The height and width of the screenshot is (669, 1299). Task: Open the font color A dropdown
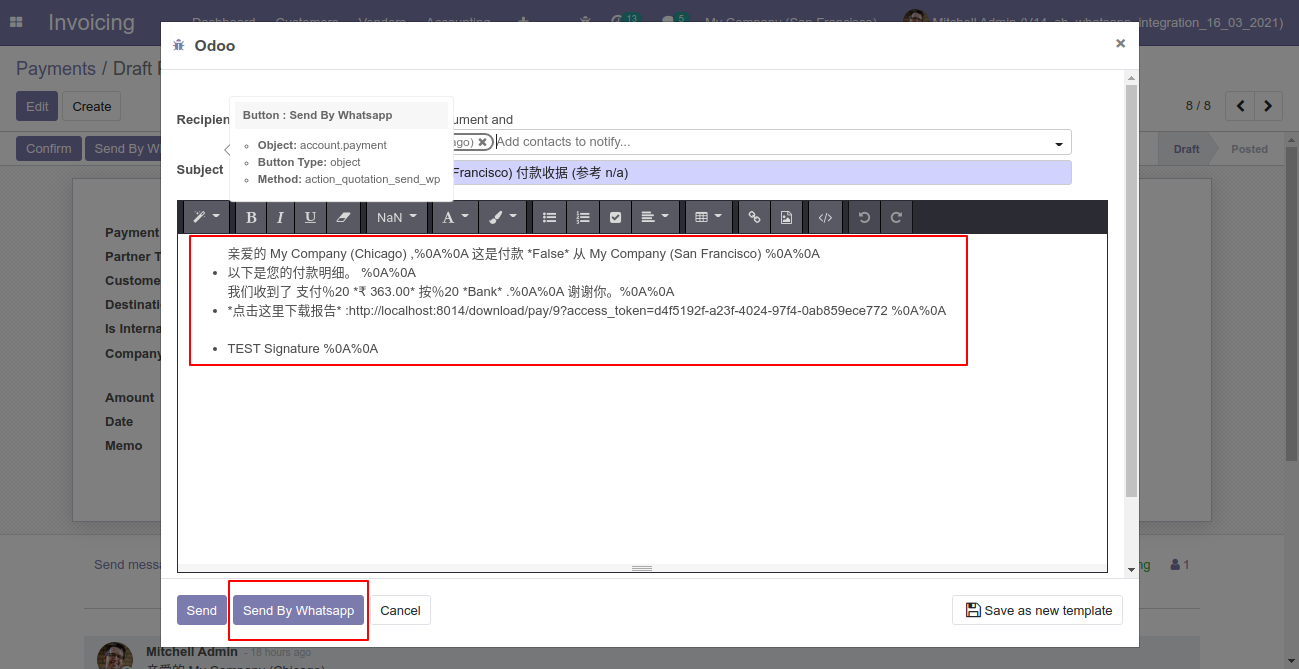455,217
